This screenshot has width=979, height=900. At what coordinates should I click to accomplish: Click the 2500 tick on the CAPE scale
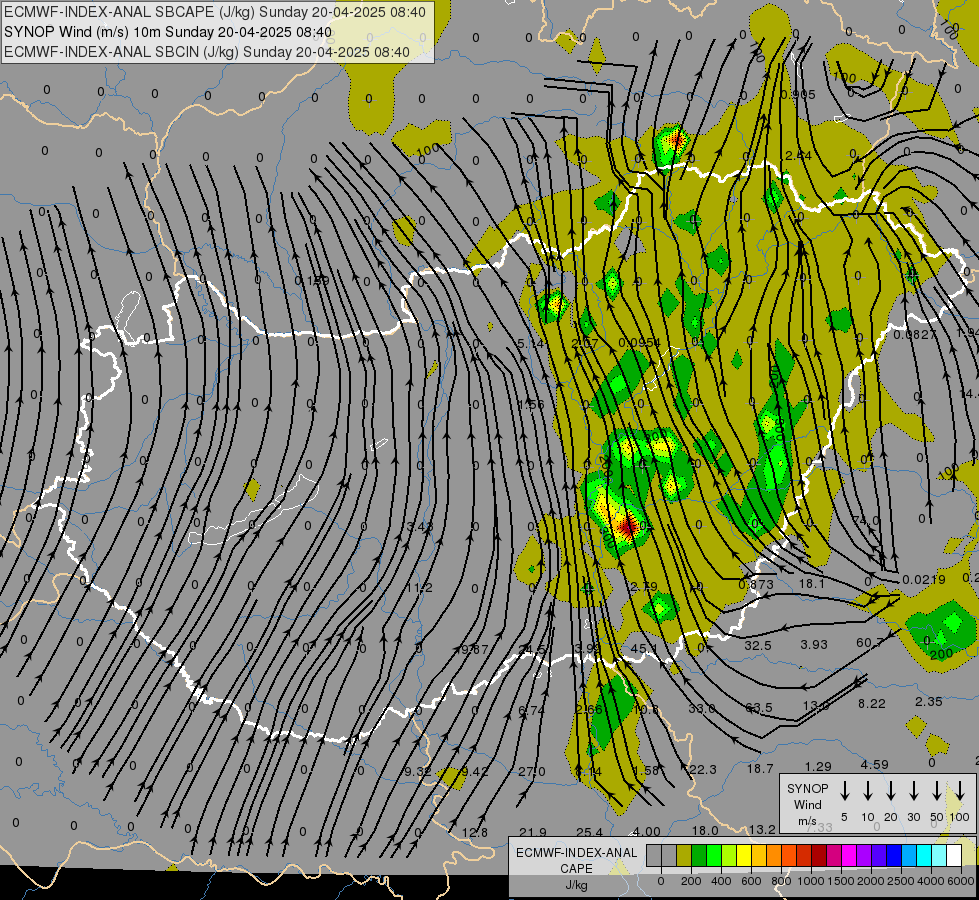tap(901, 881)
